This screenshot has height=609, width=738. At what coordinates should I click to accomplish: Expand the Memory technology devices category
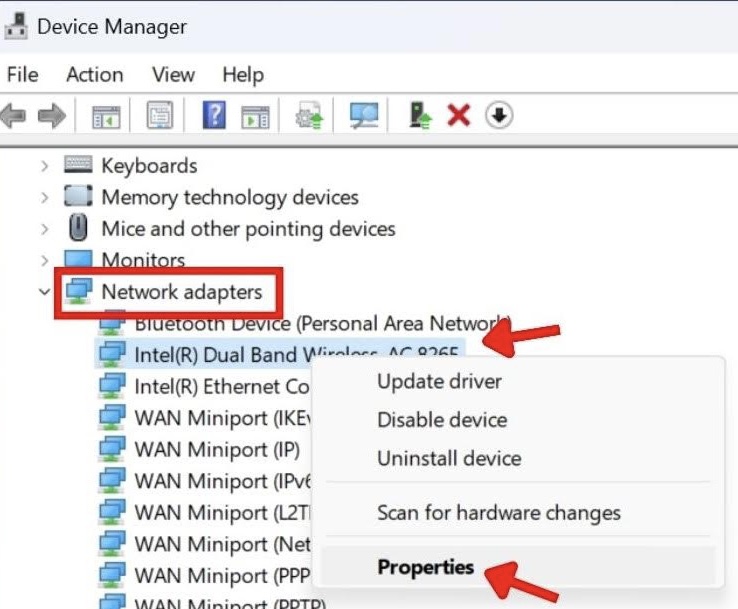click(x=45, y=197)
